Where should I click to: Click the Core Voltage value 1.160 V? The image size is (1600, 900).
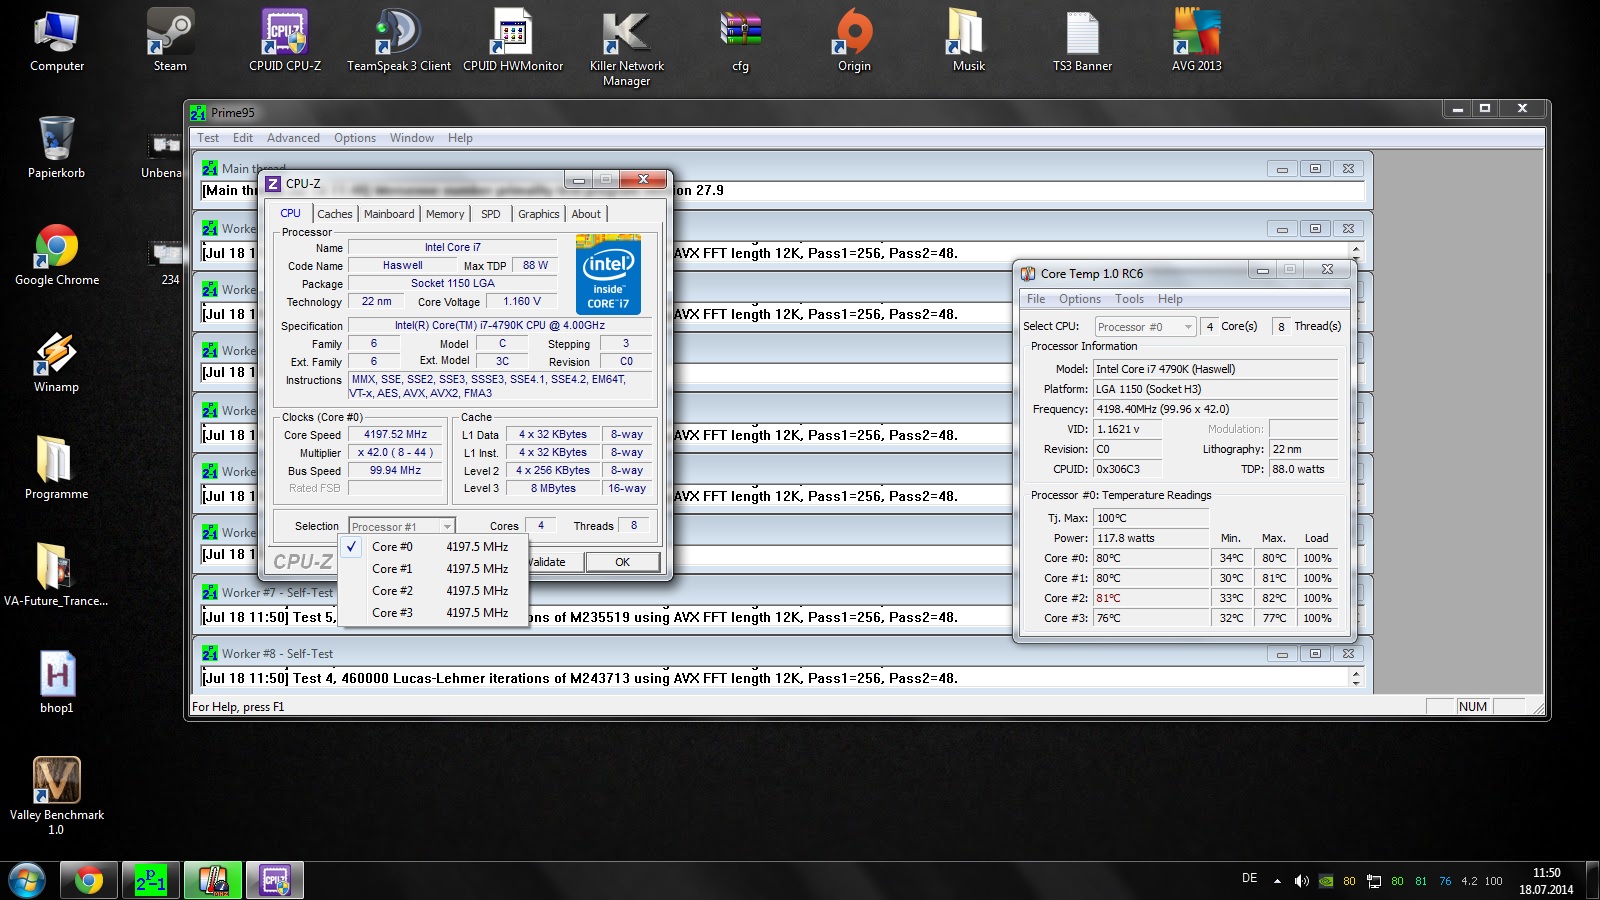pyautogui.click(x=522, y=302)
